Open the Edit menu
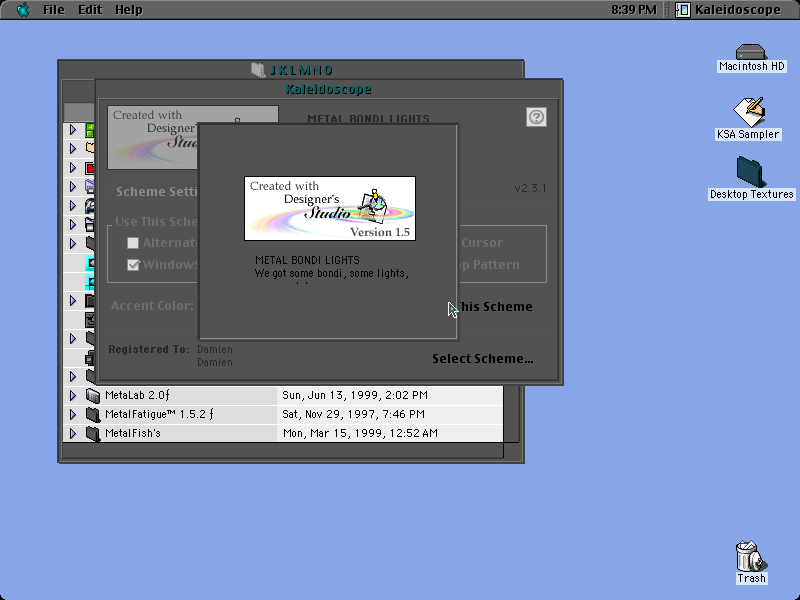Screen dimensions: 800x600 (90, 10)
